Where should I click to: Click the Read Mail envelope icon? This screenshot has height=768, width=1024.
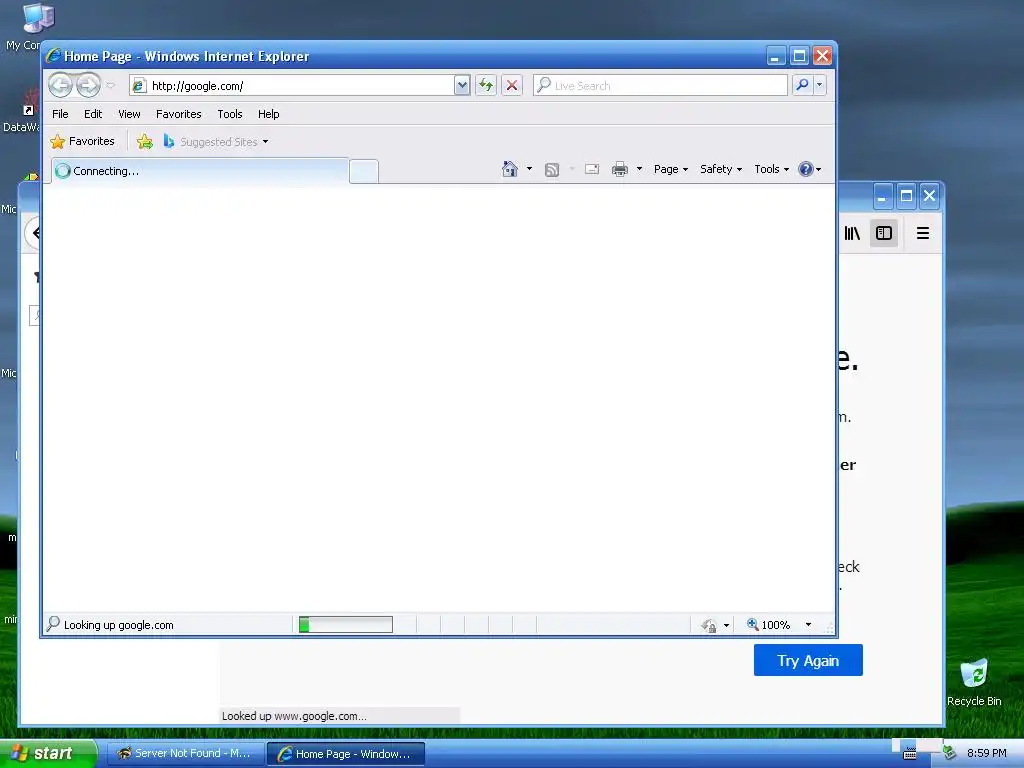[592, 169]
